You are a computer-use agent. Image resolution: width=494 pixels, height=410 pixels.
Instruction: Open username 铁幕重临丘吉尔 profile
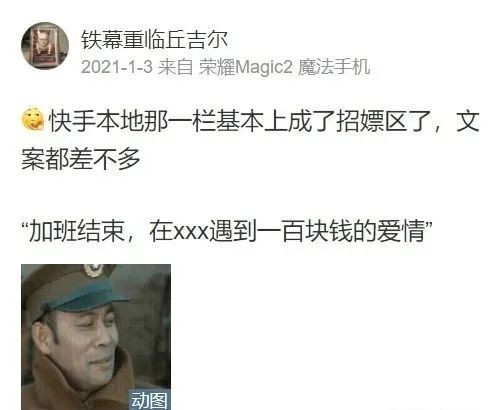tap(155, 40)
